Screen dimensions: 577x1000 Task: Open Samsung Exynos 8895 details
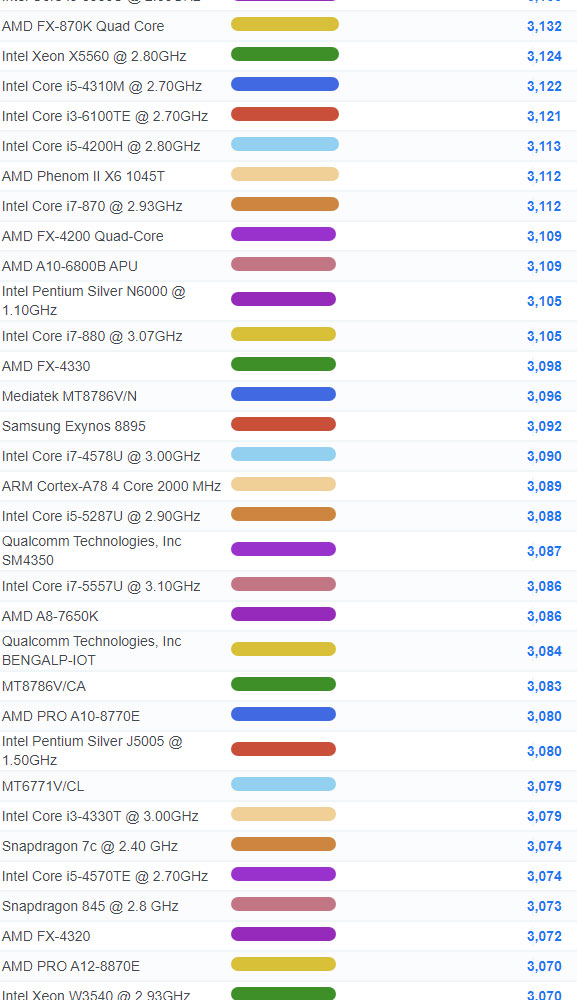[x=74, y=426]
